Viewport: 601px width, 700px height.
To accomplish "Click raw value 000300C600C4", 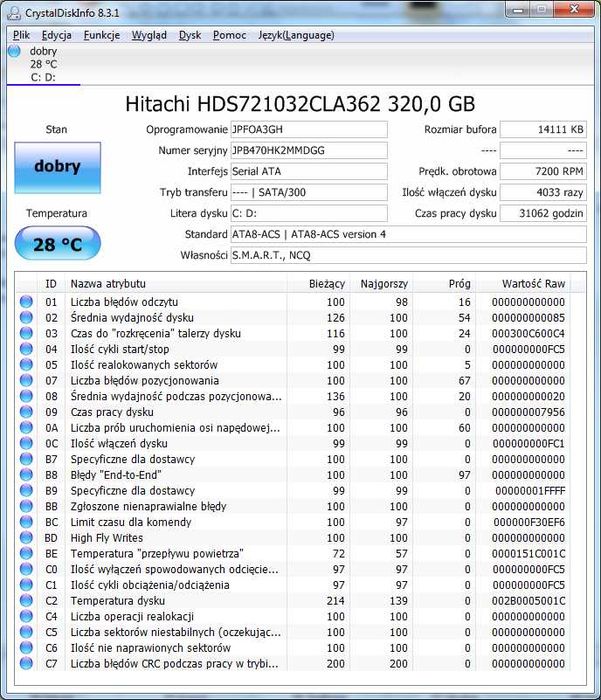I will click(x=528, y=333).
